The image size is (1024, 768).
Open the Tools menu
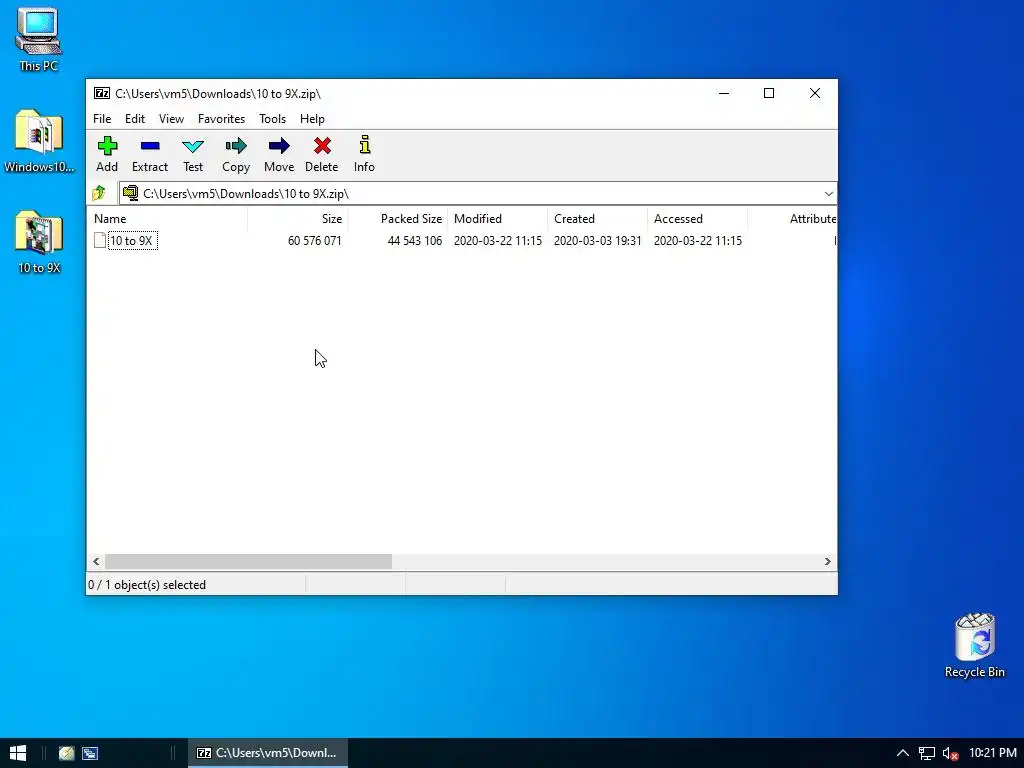[272, 119]
